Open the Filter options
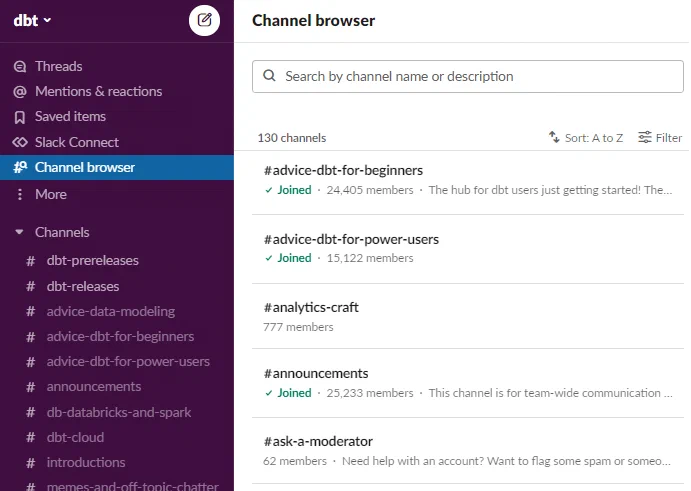The width and height of the screenshot is (691, 491). pos(660,138)
